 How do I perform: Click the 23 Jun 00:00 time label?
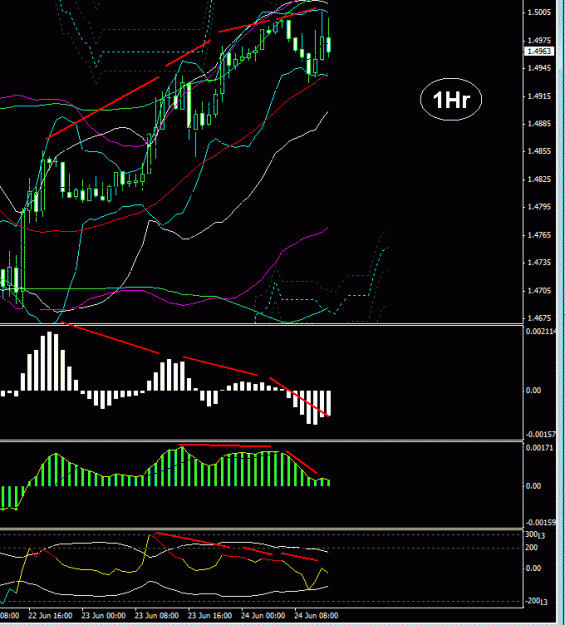(x=103, y=615)
